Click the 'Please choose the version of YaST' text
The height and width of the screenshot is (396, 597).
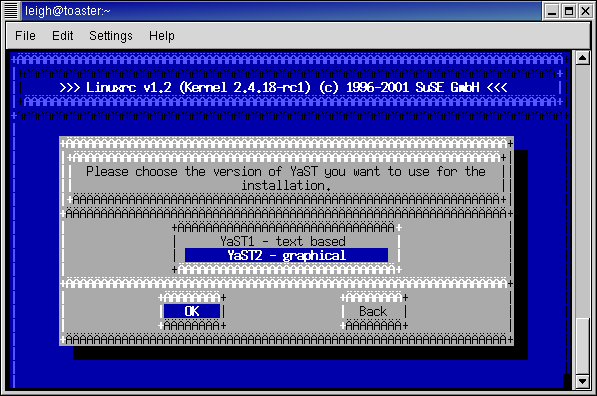point(286,178)
